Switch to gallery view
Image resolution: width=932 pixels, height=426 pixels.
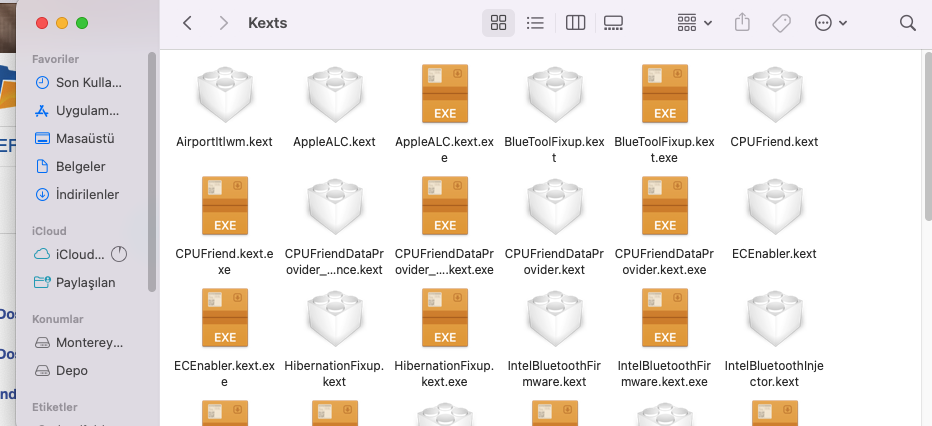click(614, 23)
